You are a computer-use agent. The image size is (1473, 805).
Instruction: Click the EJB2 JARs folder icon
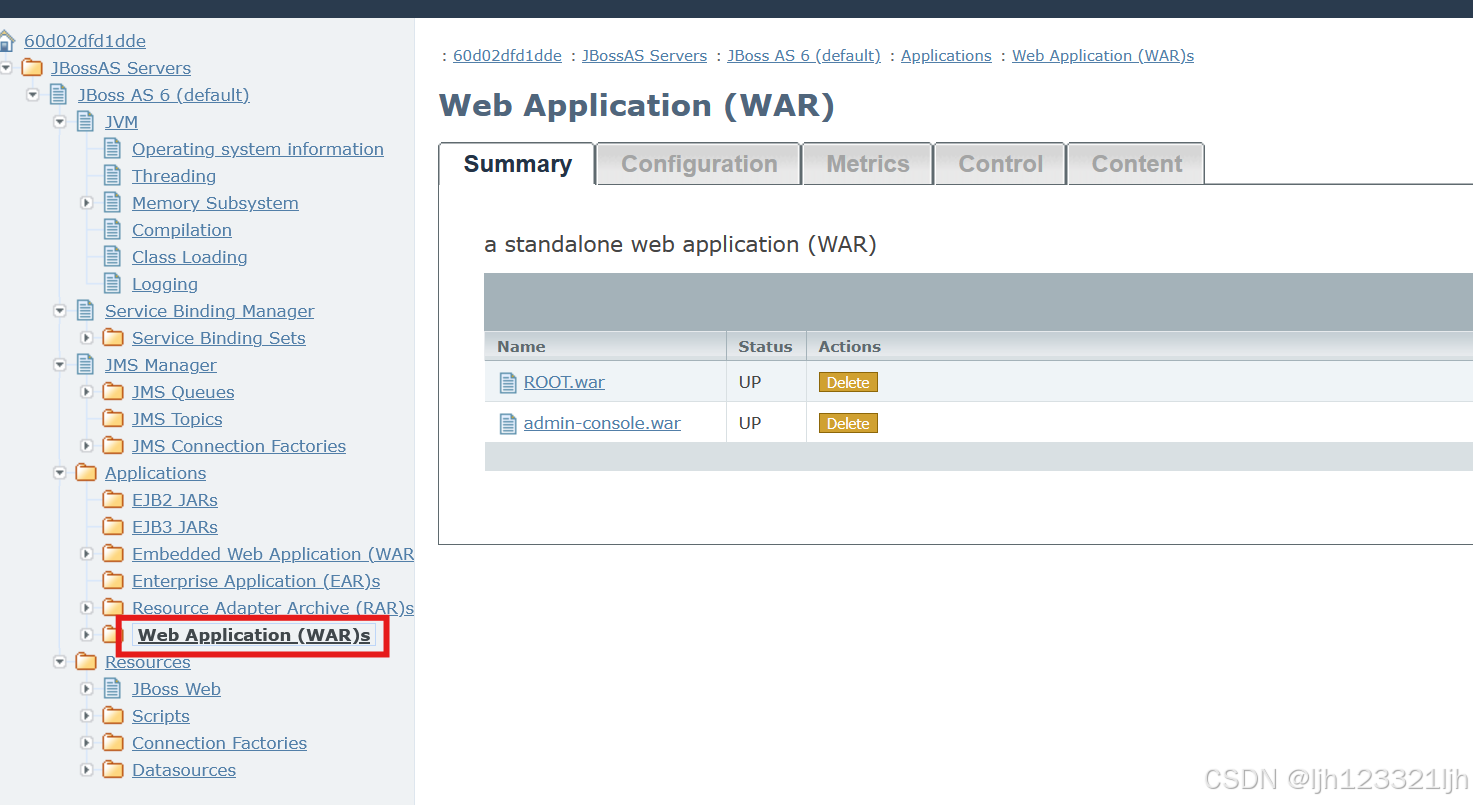[113, 500]
